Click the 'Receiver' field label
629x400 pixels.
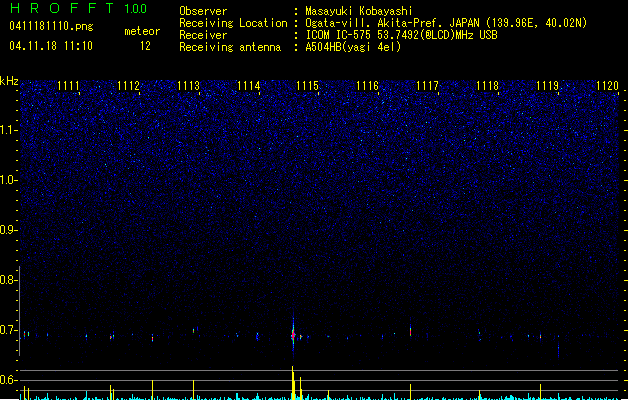point(203,35)
